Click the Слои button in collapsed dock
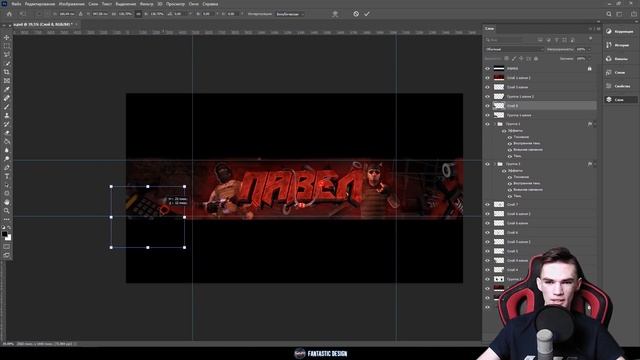The width and height of the screenshot is (640, 360). point(620,100)
